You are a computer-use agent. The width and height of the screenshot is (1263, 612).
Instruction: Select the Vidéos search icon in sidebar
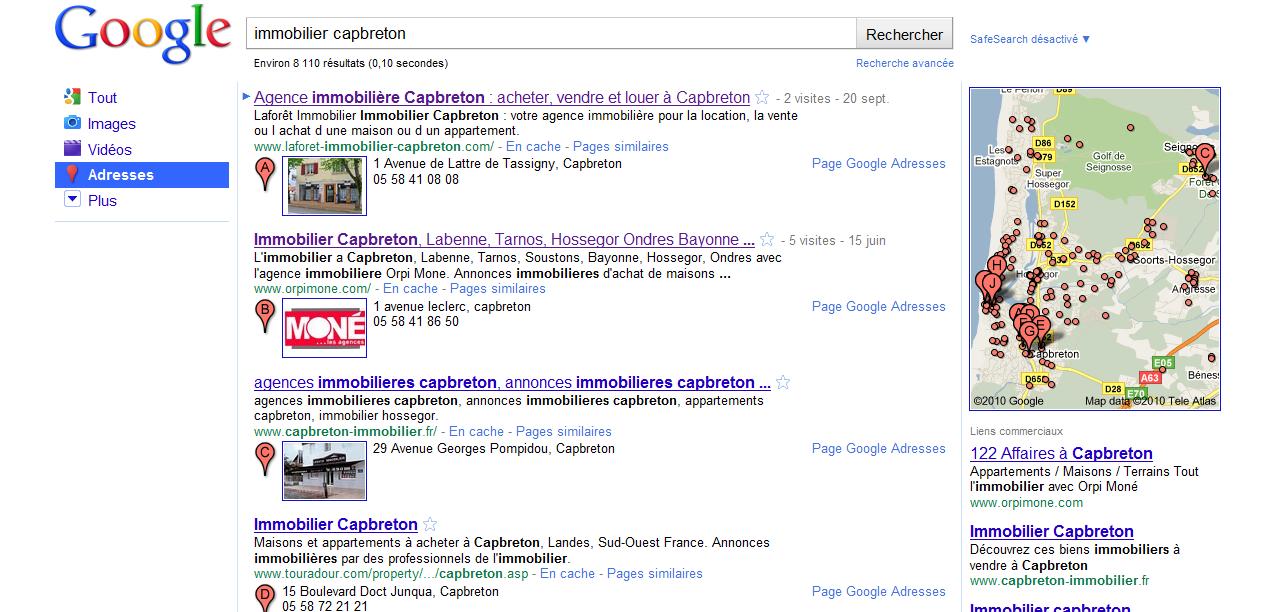[72, 149]
